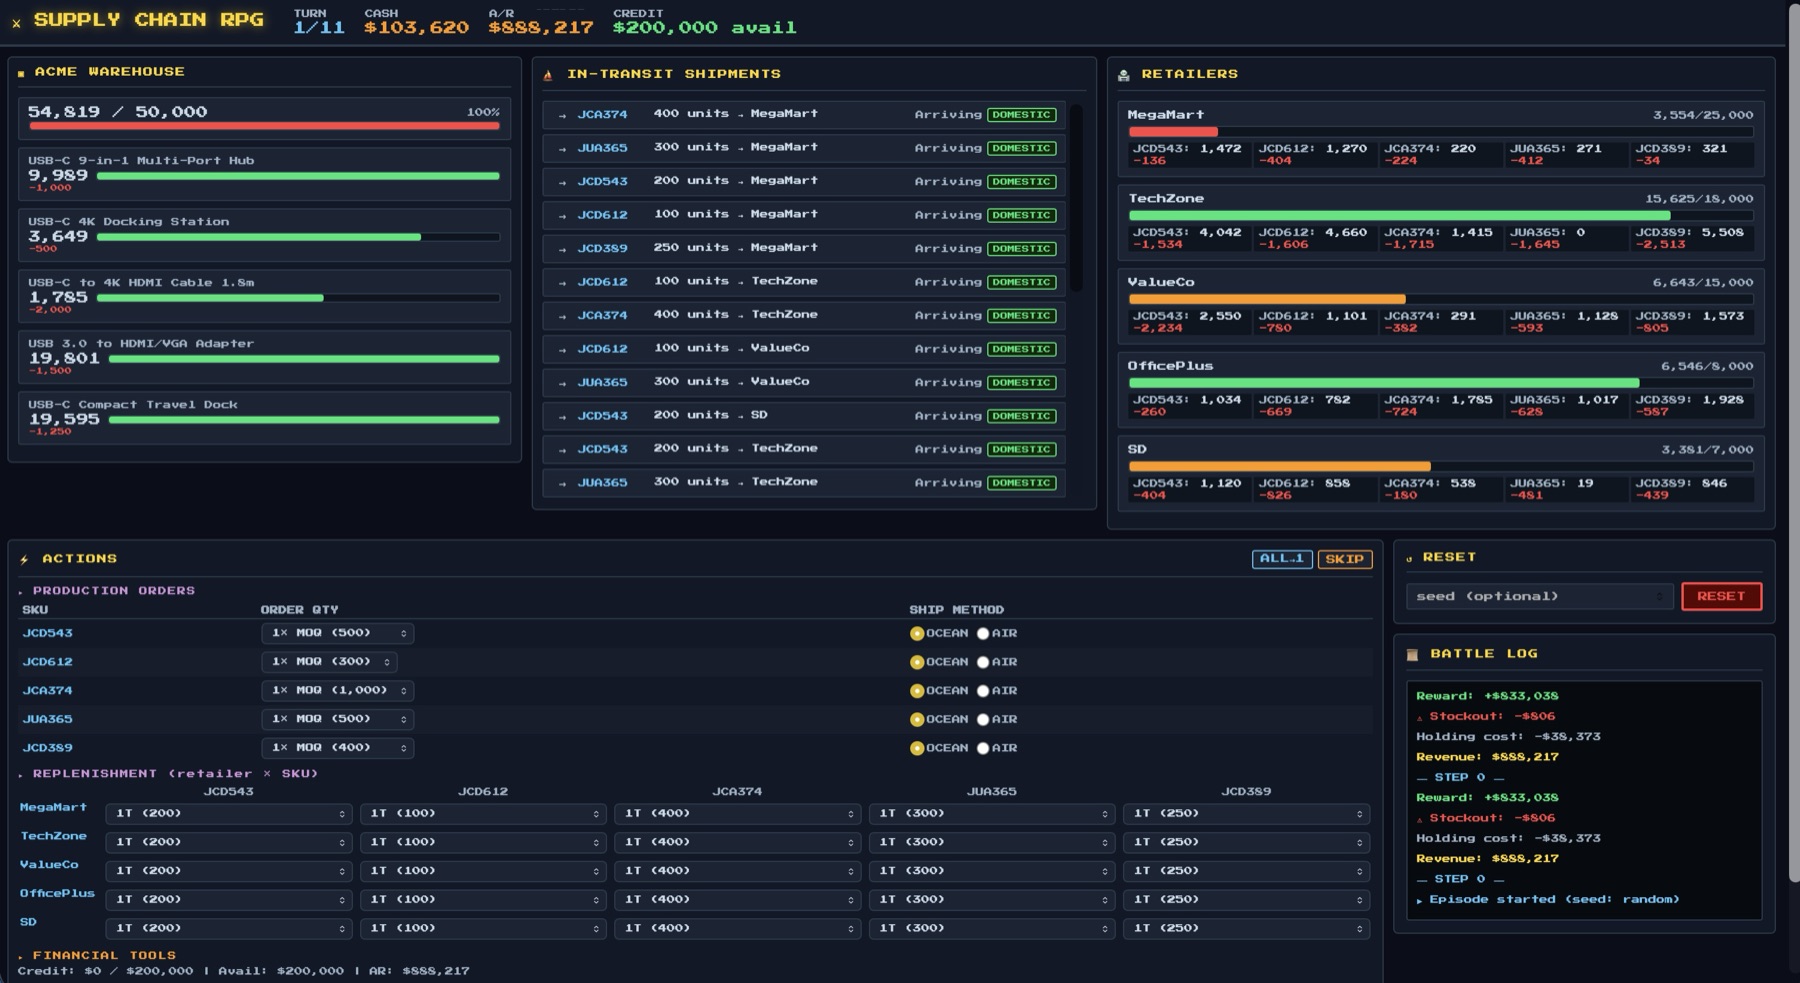Click the USB-C 4K Docking Station stock bar
The height and width of the screenshot is (983, 1800).
pyautogui.click(x=298, y=237)
